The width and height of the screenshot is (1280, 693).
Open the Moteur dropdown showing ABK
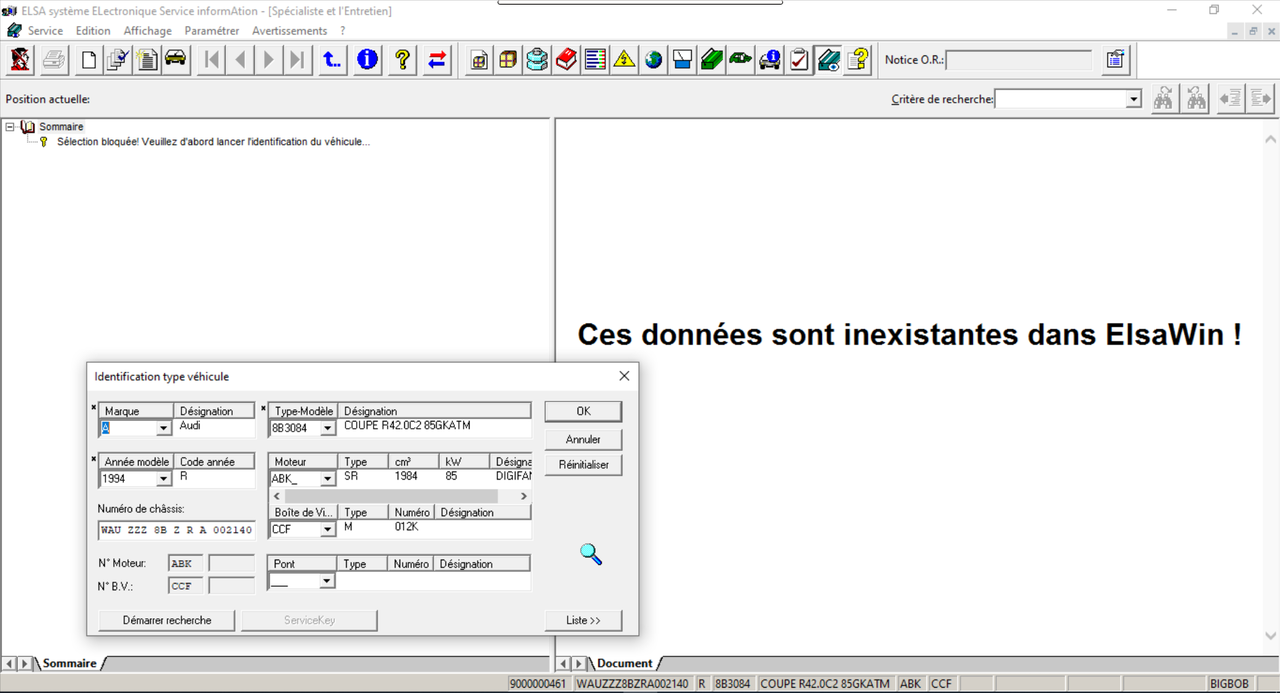[327, 480]
